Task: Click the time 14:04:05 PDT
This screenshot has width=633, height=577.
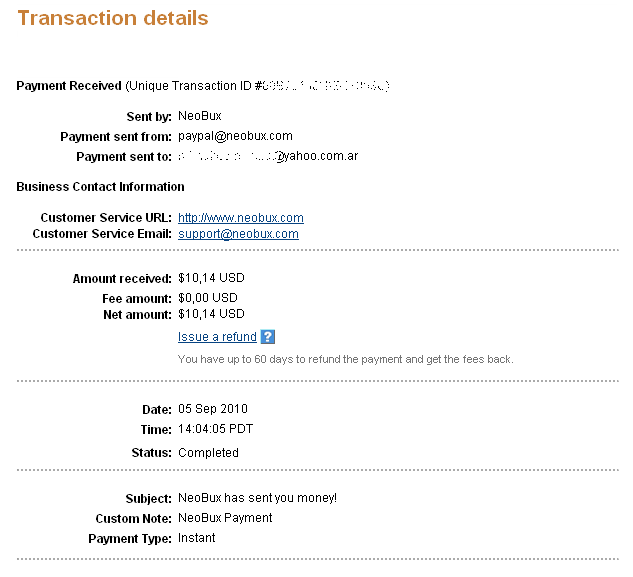Action: click(216, 429)
